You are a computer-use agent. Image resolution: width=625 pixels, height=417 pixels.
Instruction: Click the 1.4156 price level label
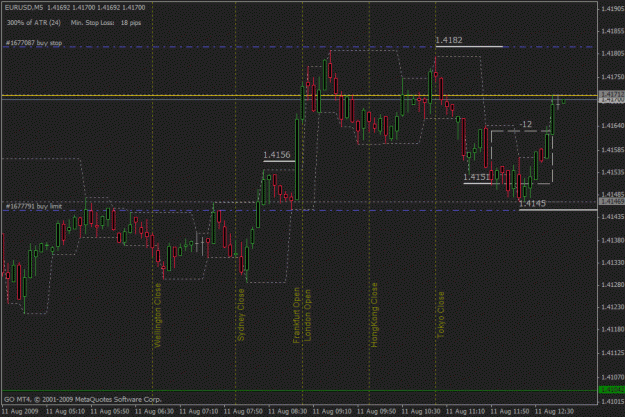(x=277, y=155)
